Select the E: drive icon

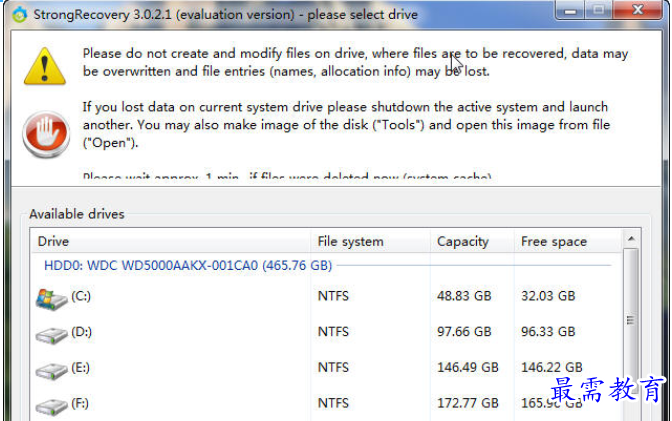click(51, 371)
